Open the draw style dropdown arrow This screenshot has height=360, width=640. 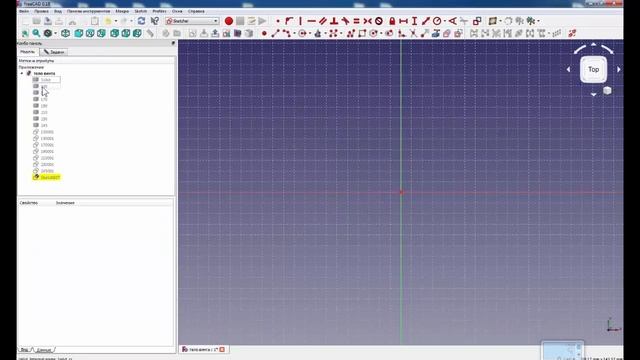point(56,33)
